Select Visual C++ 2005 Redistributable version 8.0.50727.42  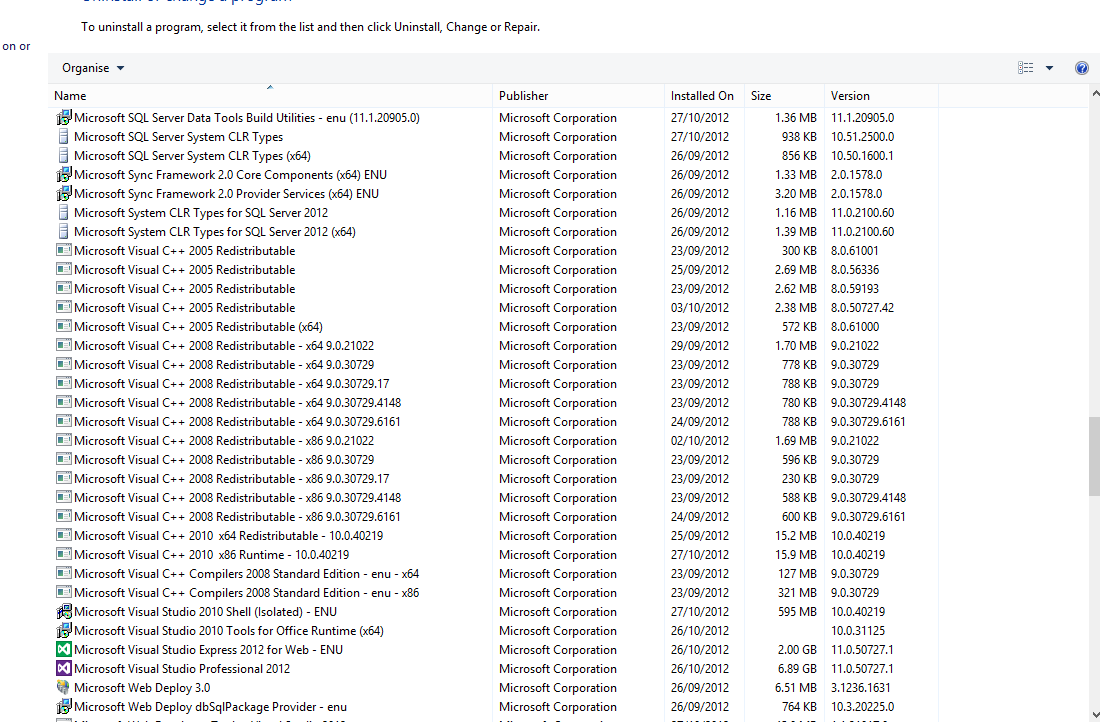tap(185, 308)
